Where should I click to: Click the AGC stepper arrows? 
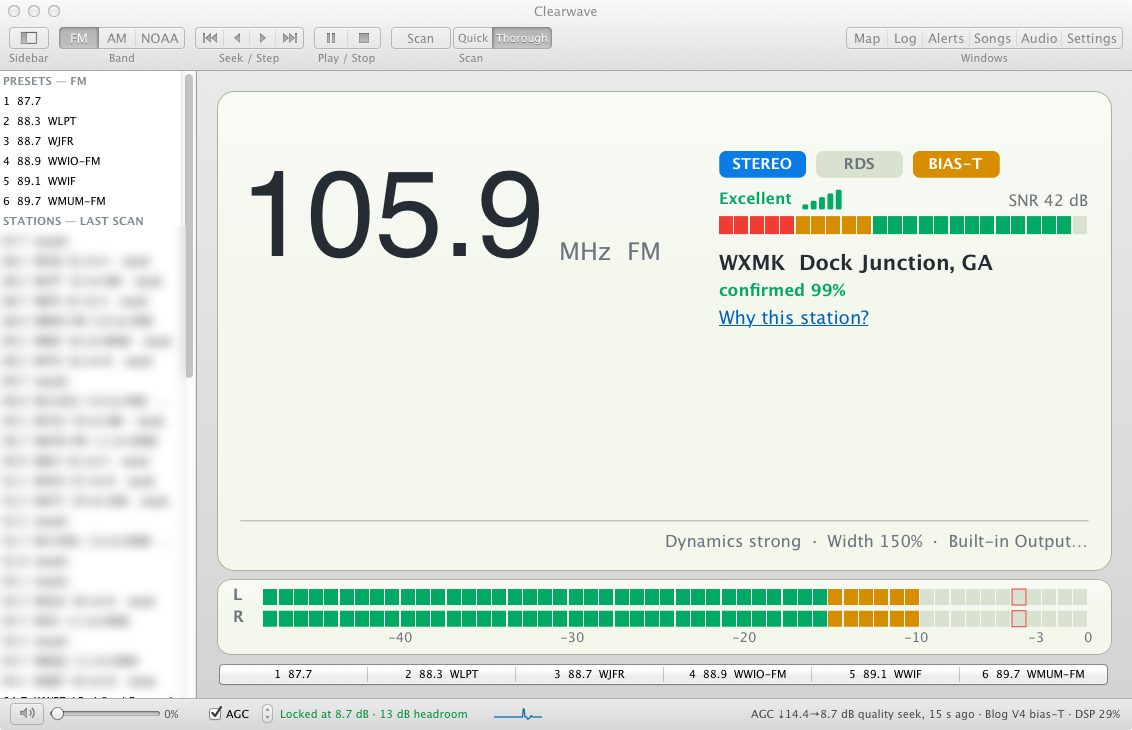267,713
